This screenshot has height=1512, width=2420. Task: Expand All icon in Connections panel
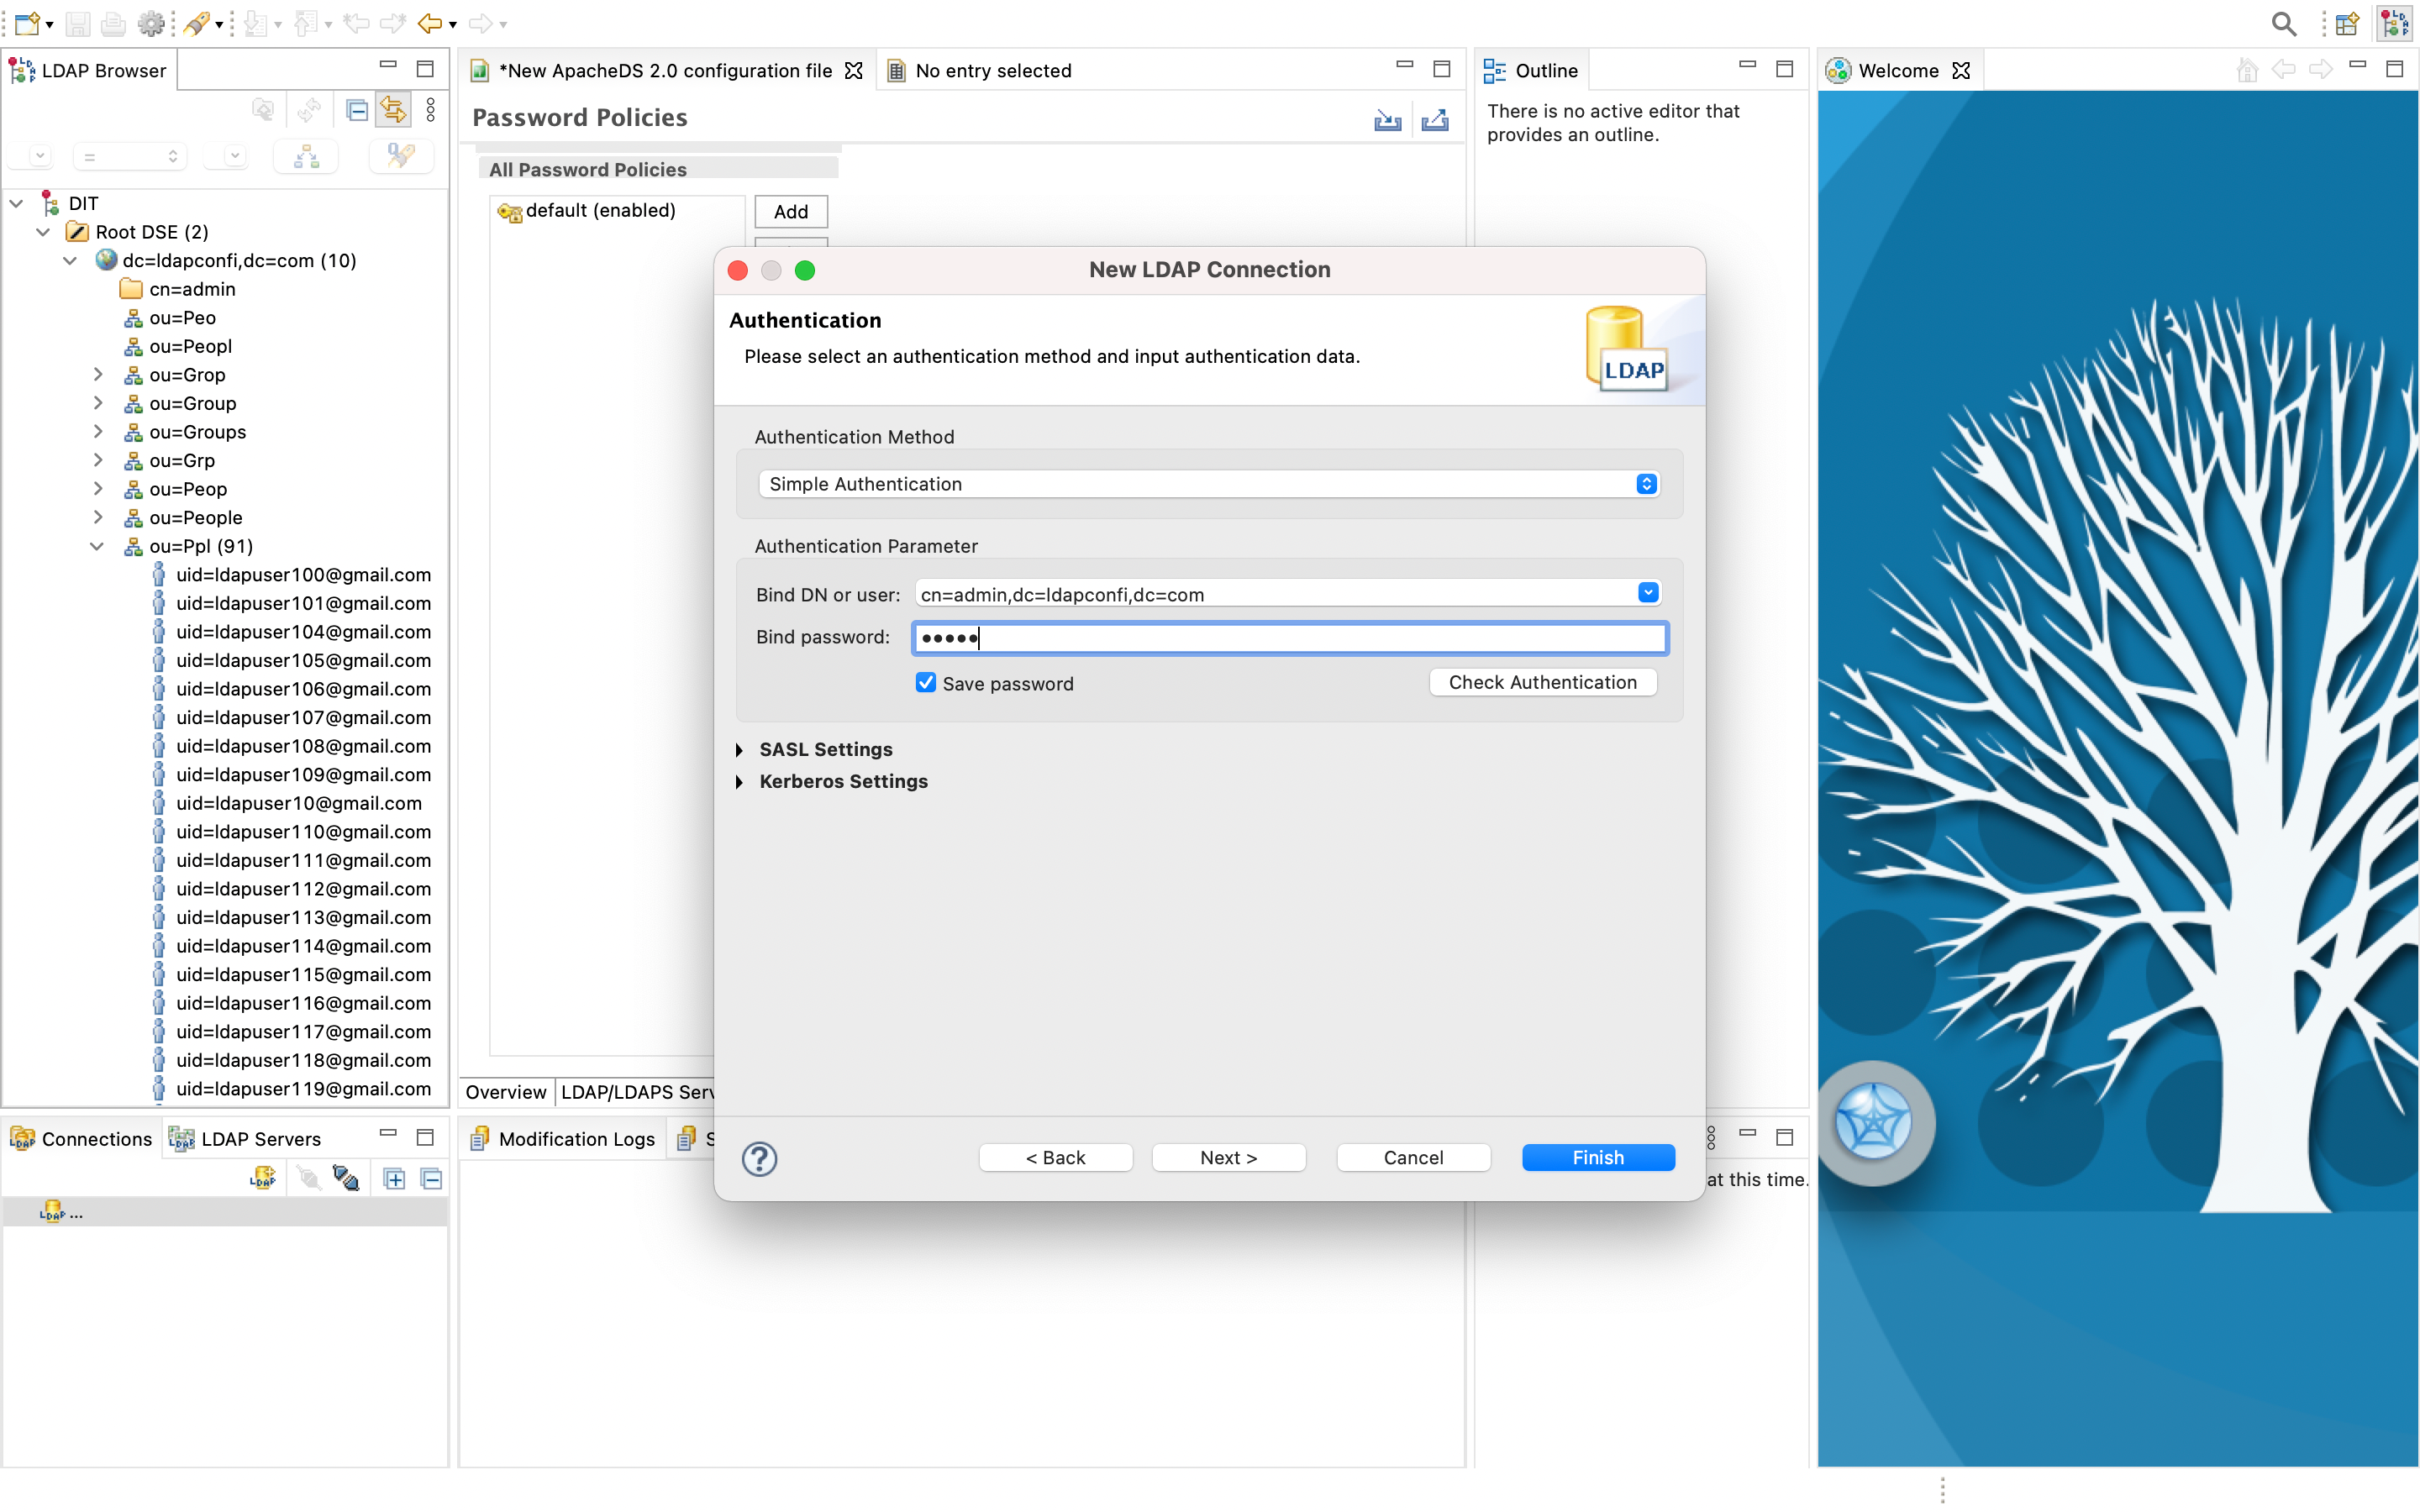394,1179
